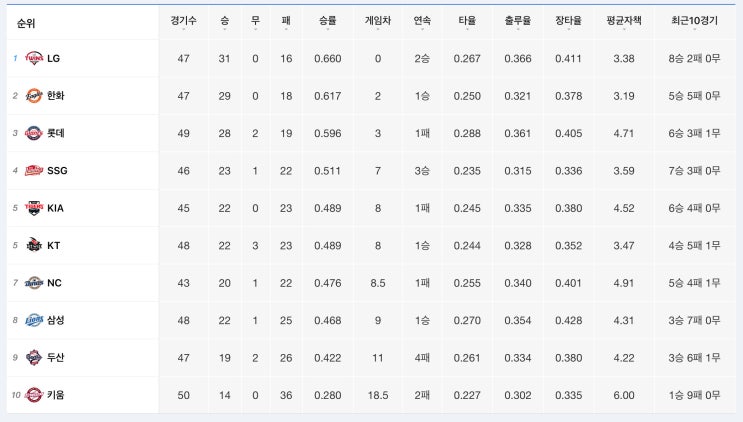Click the SSG team logo

tap(34, 170)
